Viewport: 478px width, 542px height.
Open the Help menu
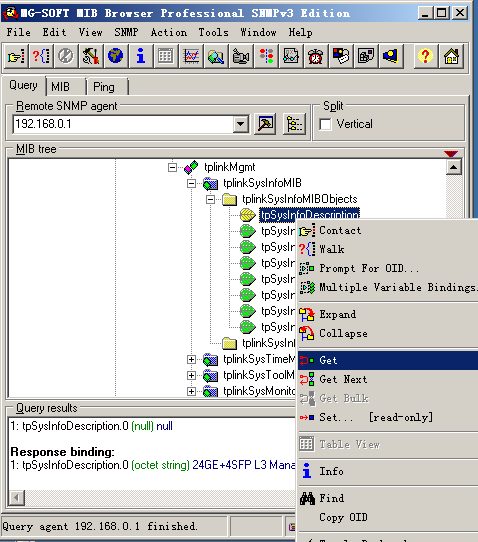click(300, 32)
